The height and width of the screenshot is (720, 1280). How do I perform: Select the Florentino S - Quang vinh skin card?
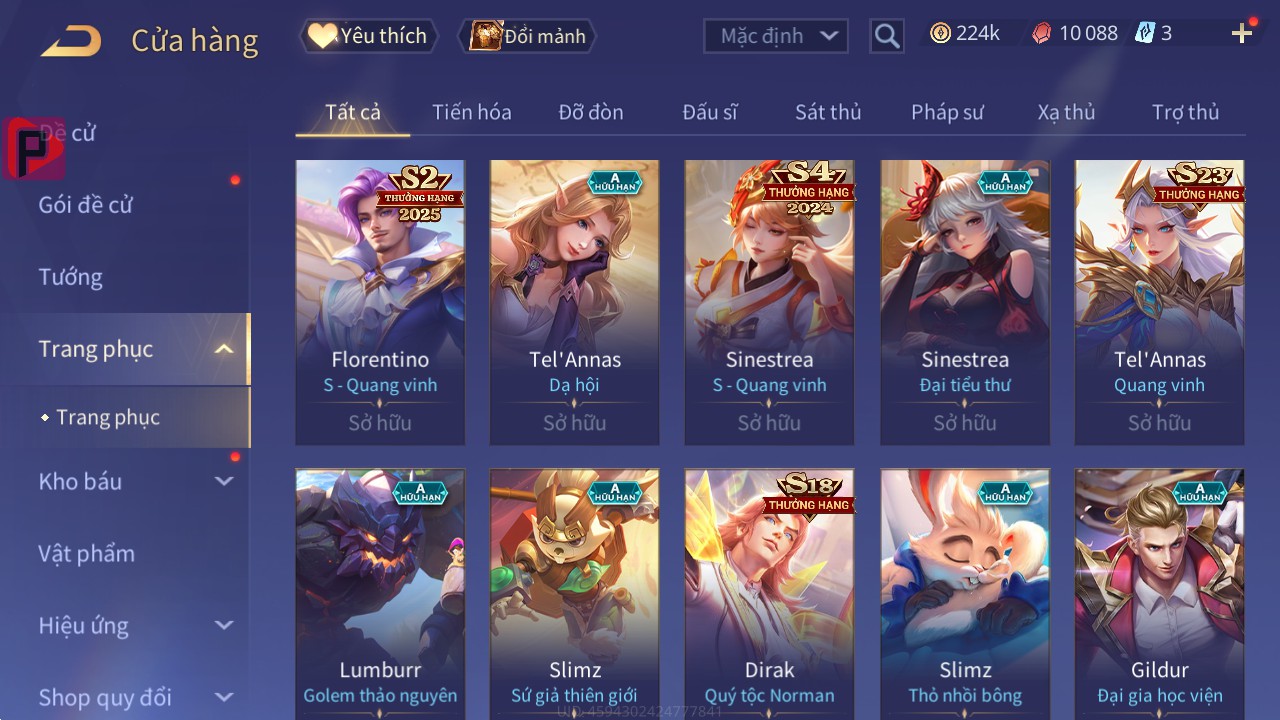click(380, 302)
